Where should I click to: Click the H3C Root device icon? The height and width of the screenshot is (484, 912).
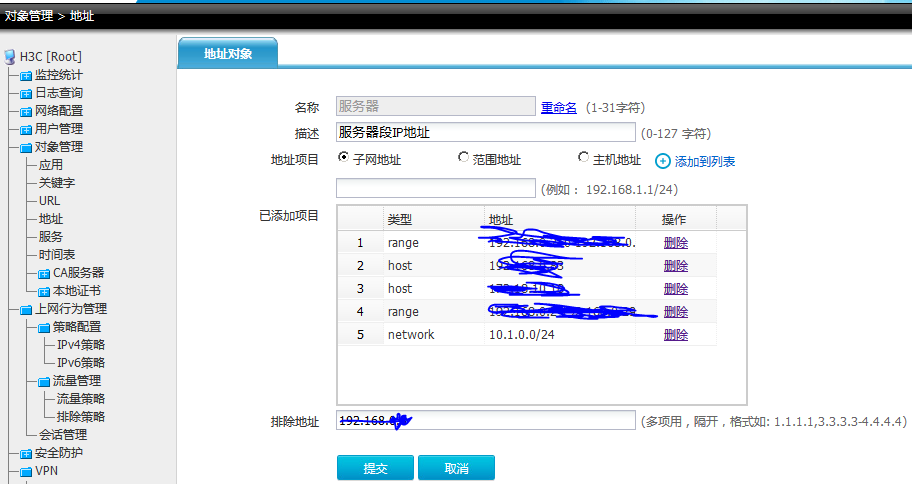(x=9, y=57)
